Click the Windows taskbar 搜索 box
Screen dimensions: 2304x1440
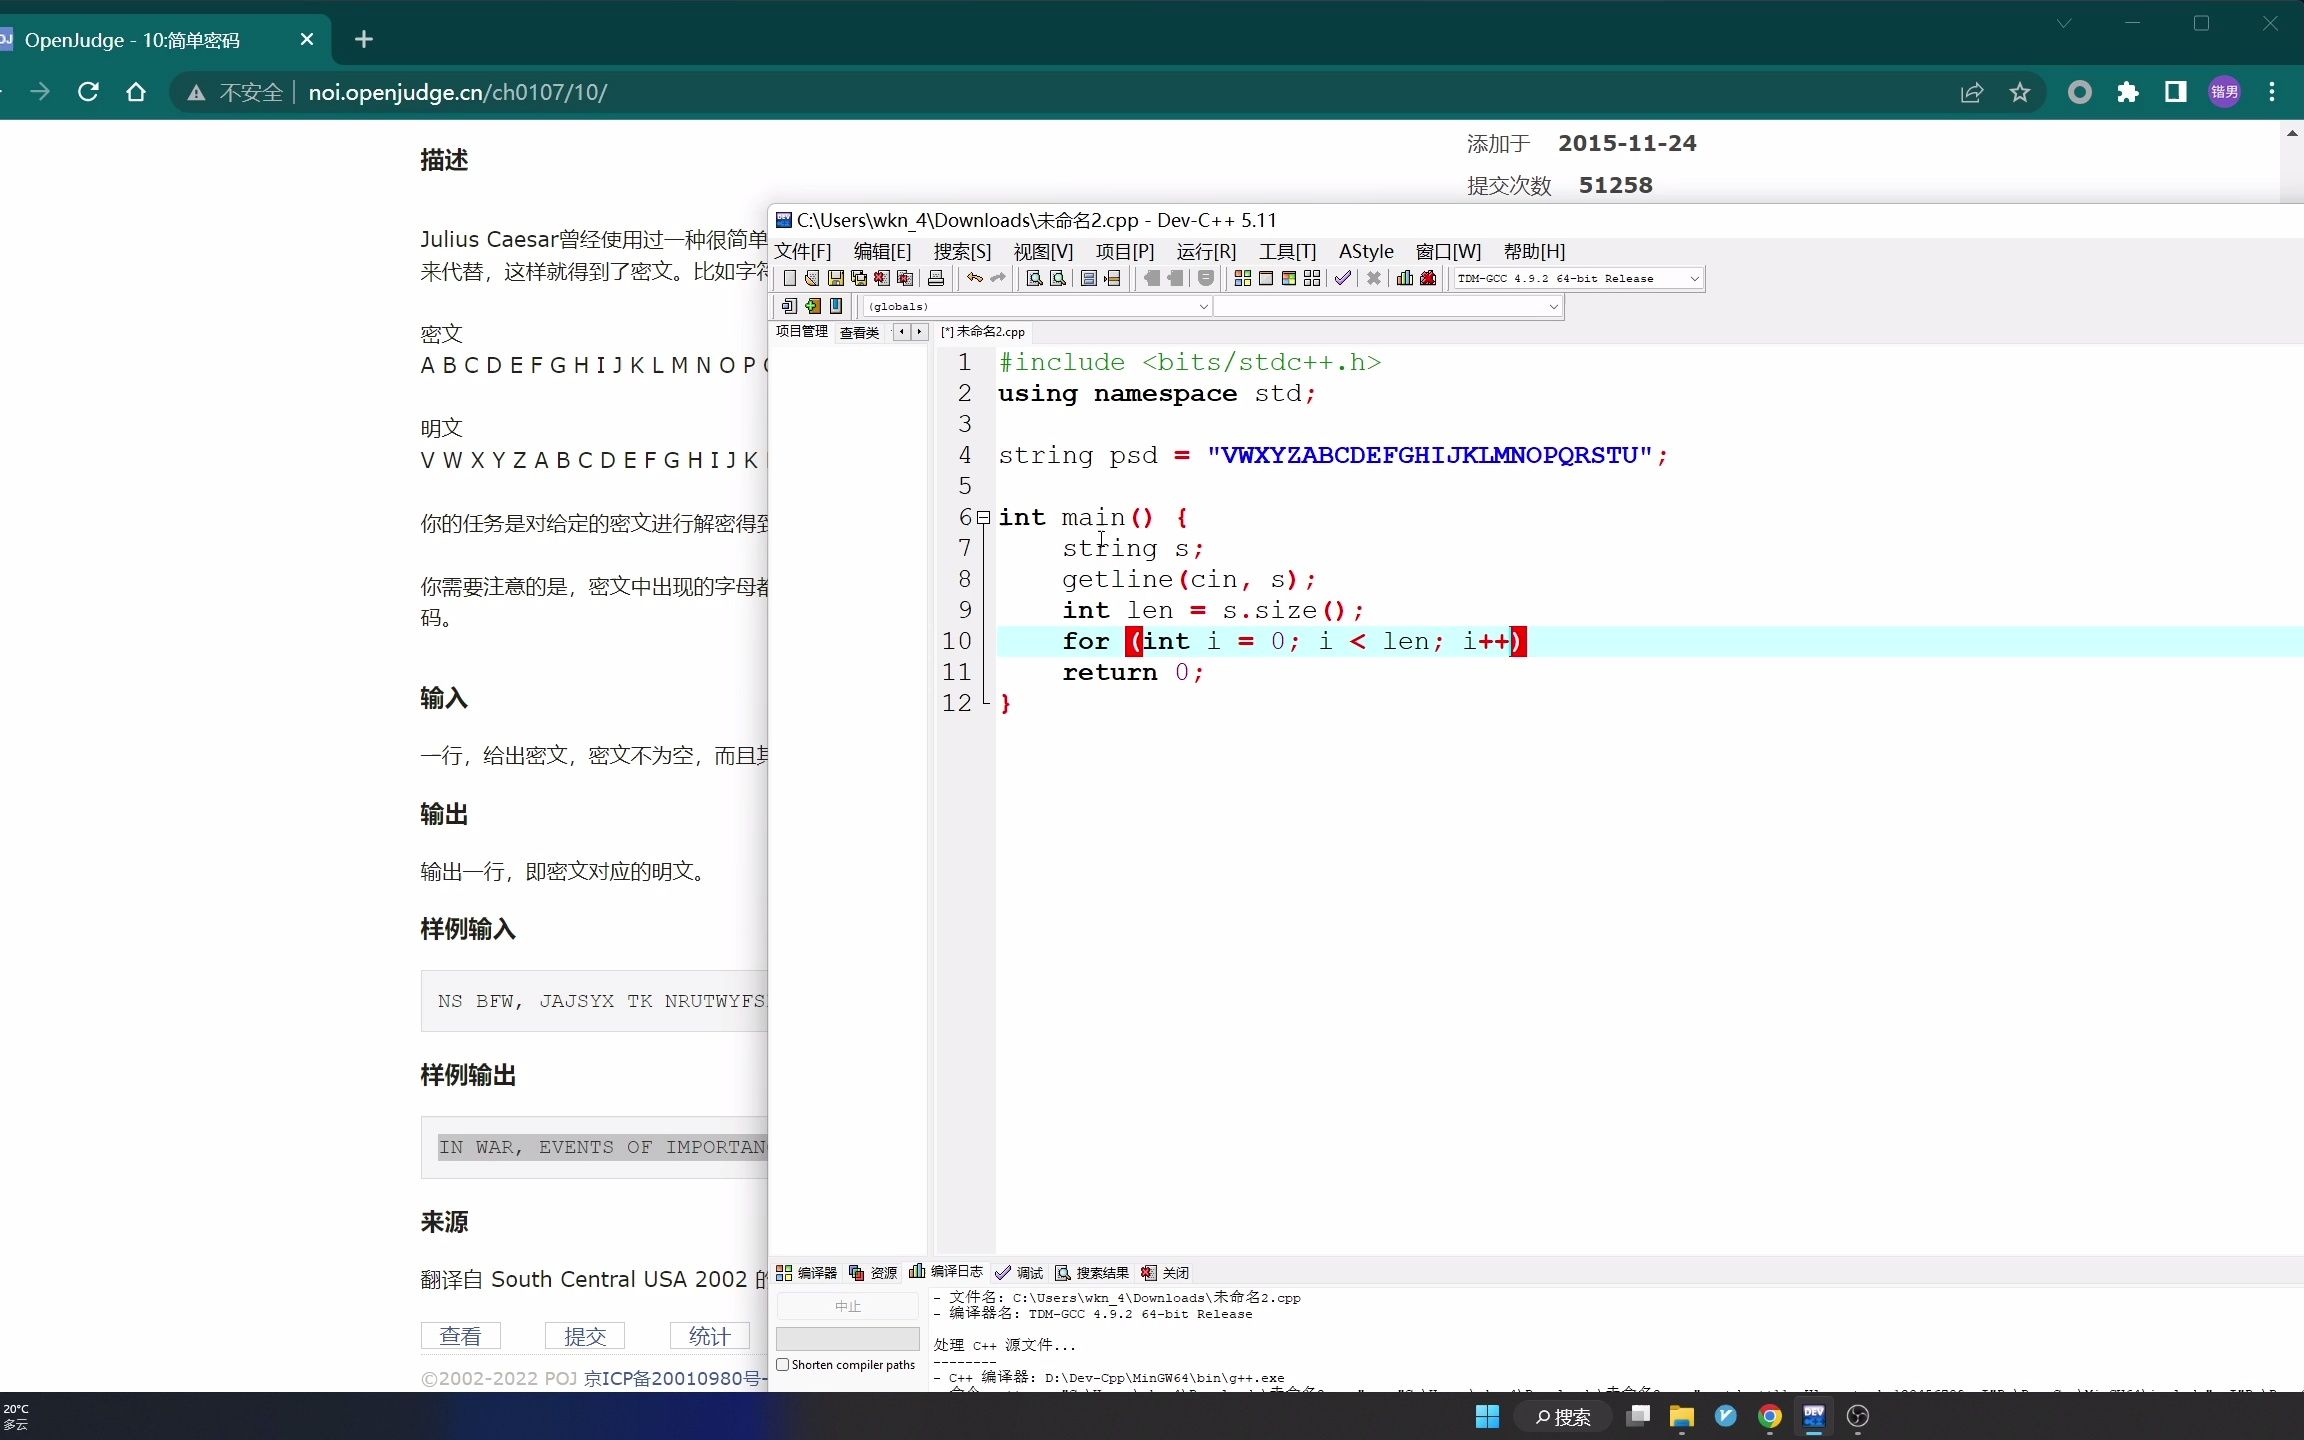(1561, 1416)
